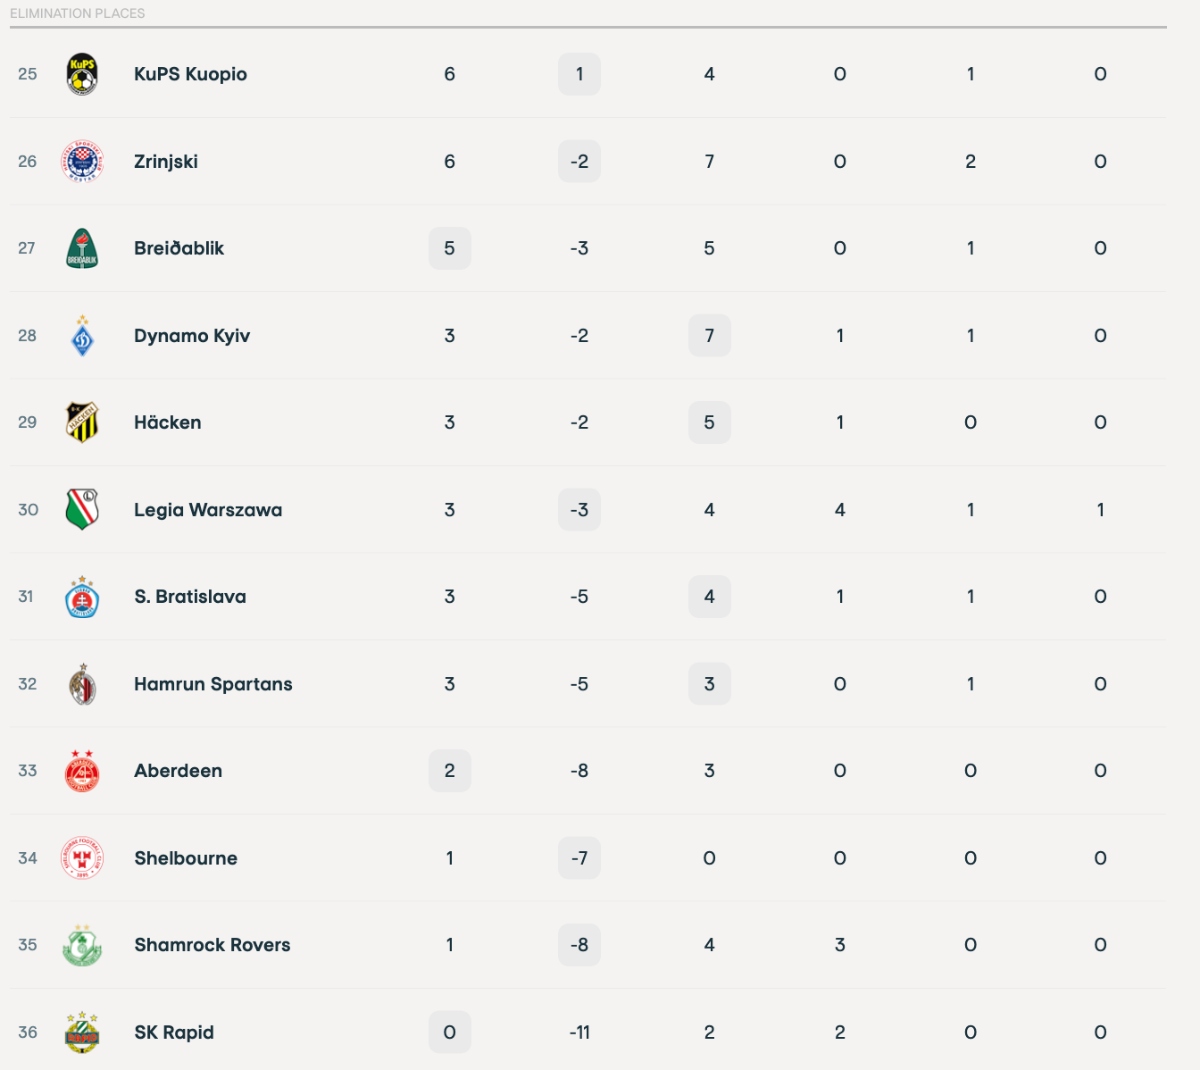Click the Zrinjski club crest
The image size is (1200, 1070).
coord(83,160)
